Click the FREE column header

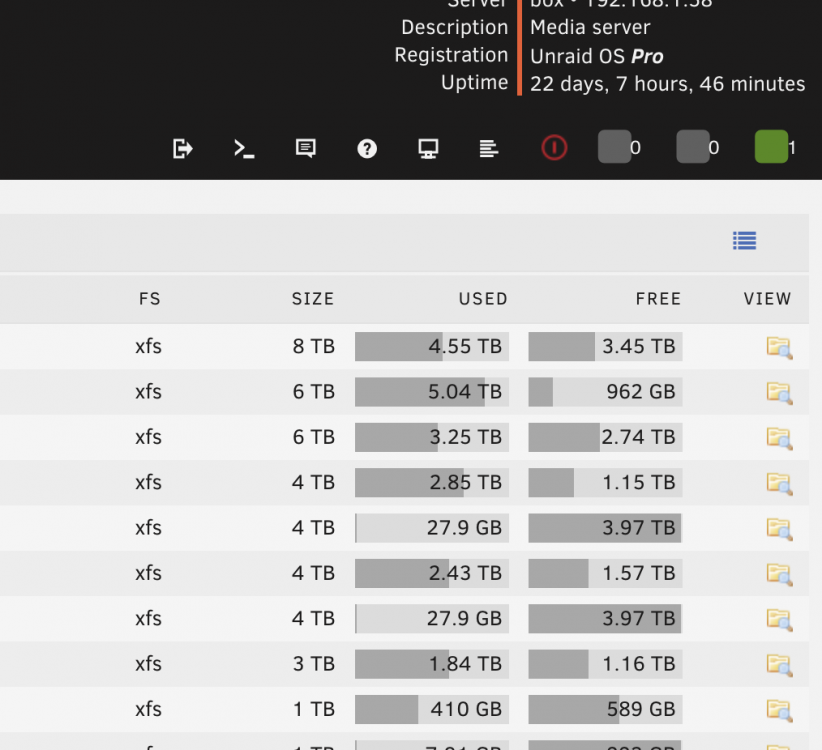(x=658, y=299)
